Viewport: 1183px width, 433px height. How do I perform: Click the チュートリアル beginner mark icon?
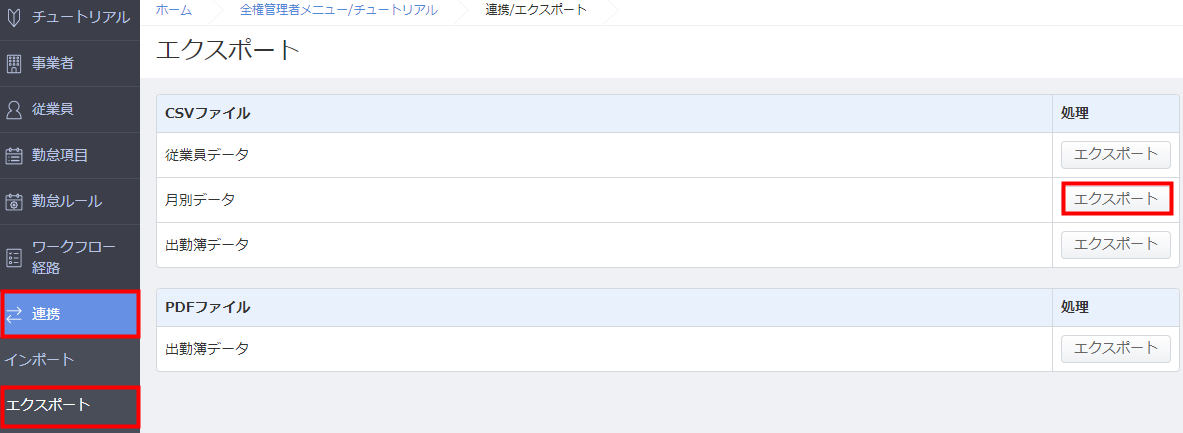click(x=14, y=17)
